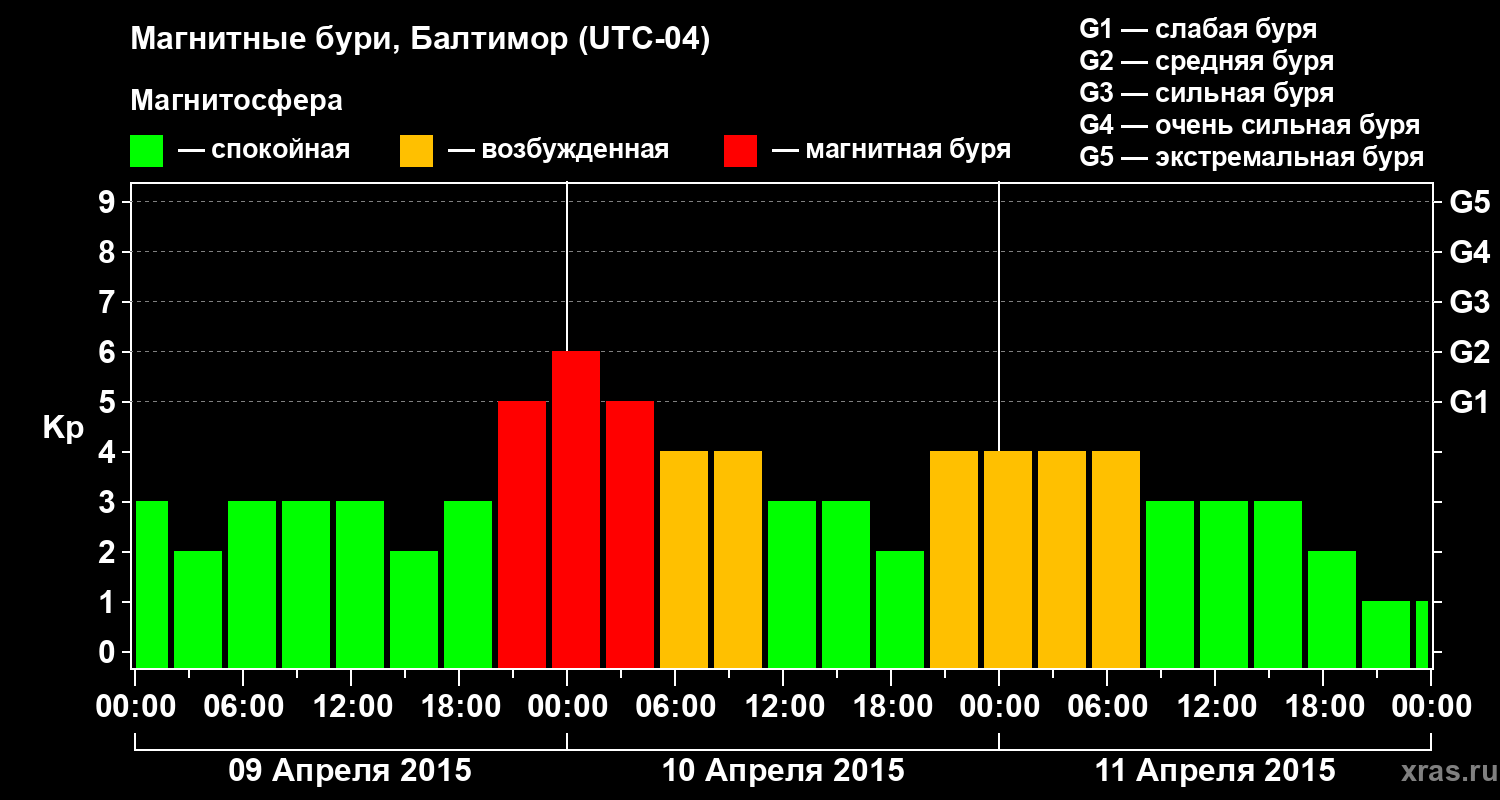Click the orange bar crossing midnight into 11 Апреля

pos(1008,560)
